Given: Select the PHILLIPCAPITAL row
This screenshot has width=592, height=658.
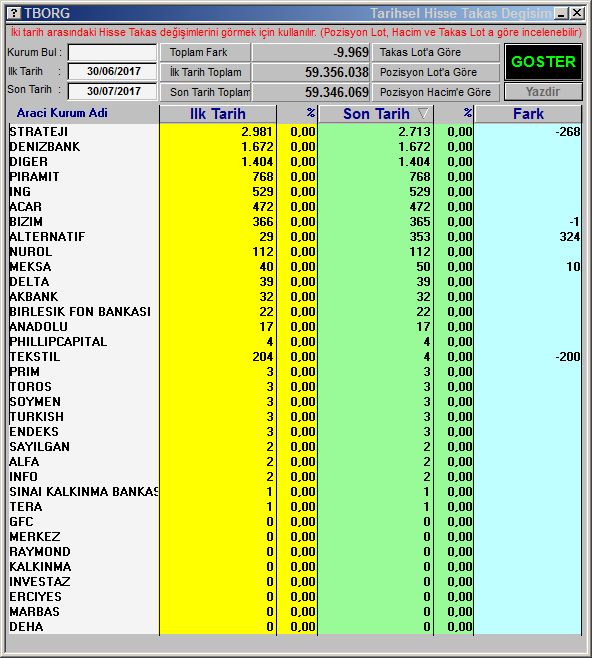Looking at the screenshot, I should point(295,342).
